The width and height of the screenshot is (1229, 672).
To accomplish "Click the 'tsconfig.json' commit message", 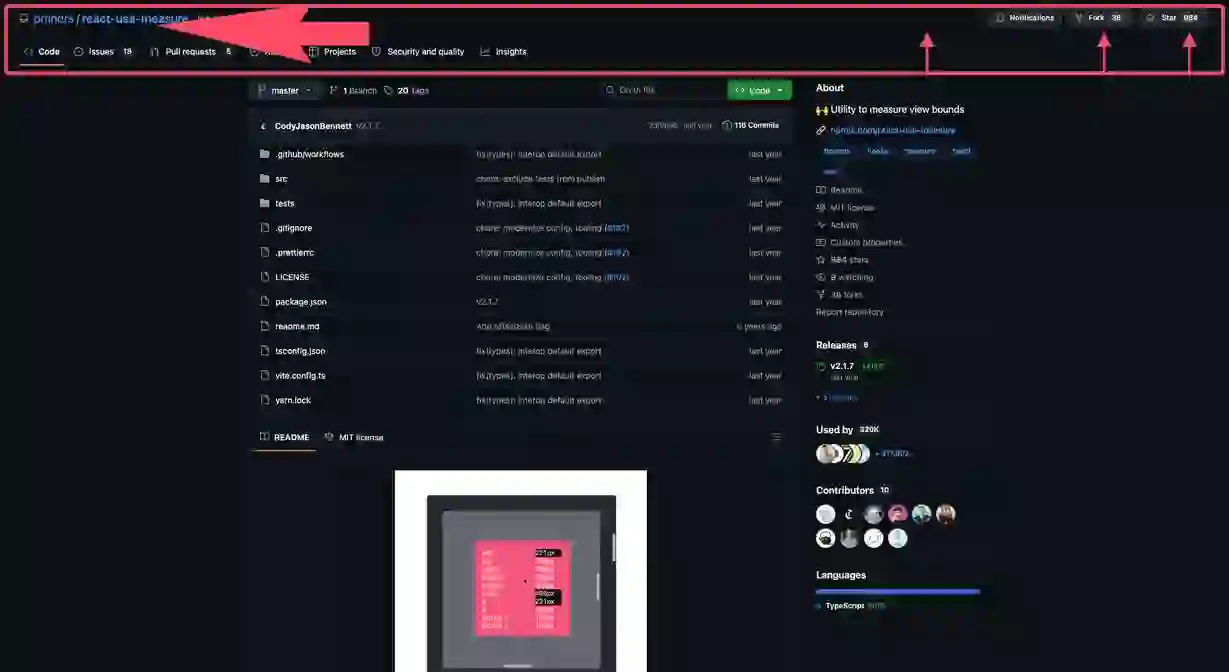I will (x=539, y=351).
